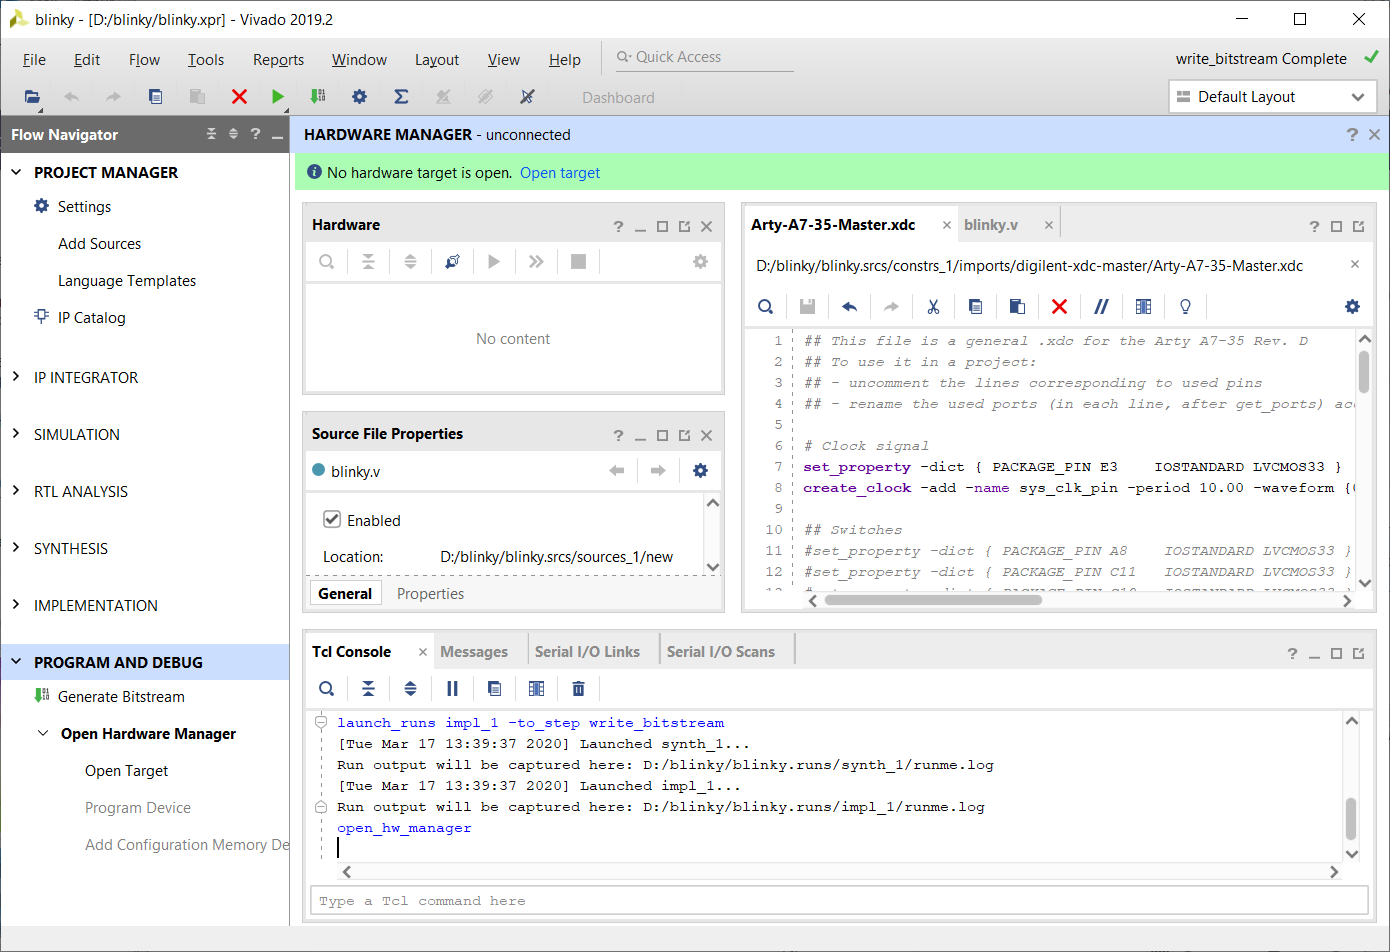
Task: Click the XDC editor vertical scrollbar thumb
Action: click(1364, 371)
